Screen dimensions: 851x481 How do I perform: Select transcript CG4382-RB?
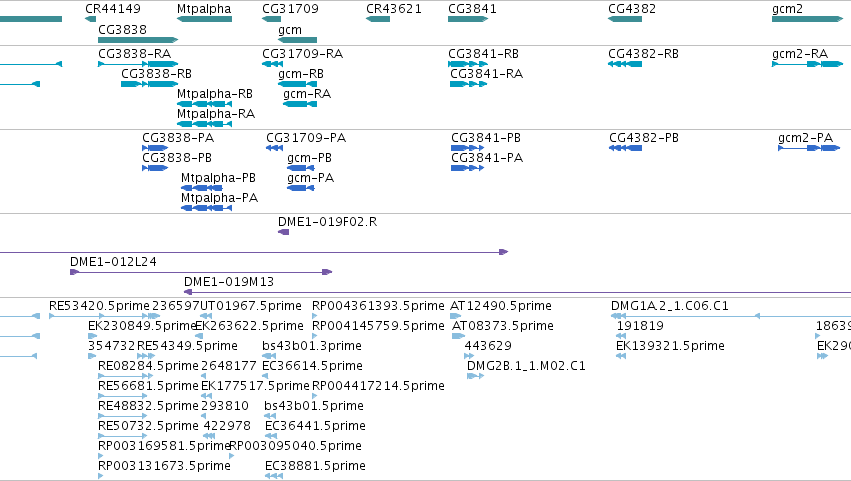coord(643,54)
